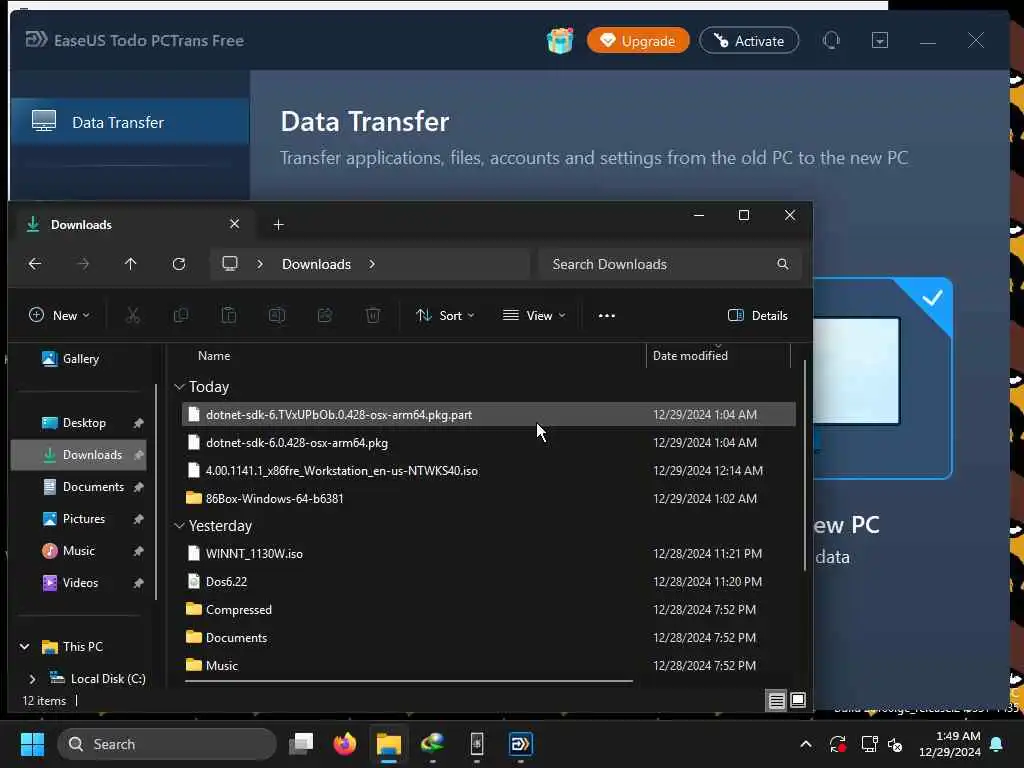This screenshot has height=768, width=1024.
Task: Close the Downloads tab in Explorer
Action: pos(234,224)
